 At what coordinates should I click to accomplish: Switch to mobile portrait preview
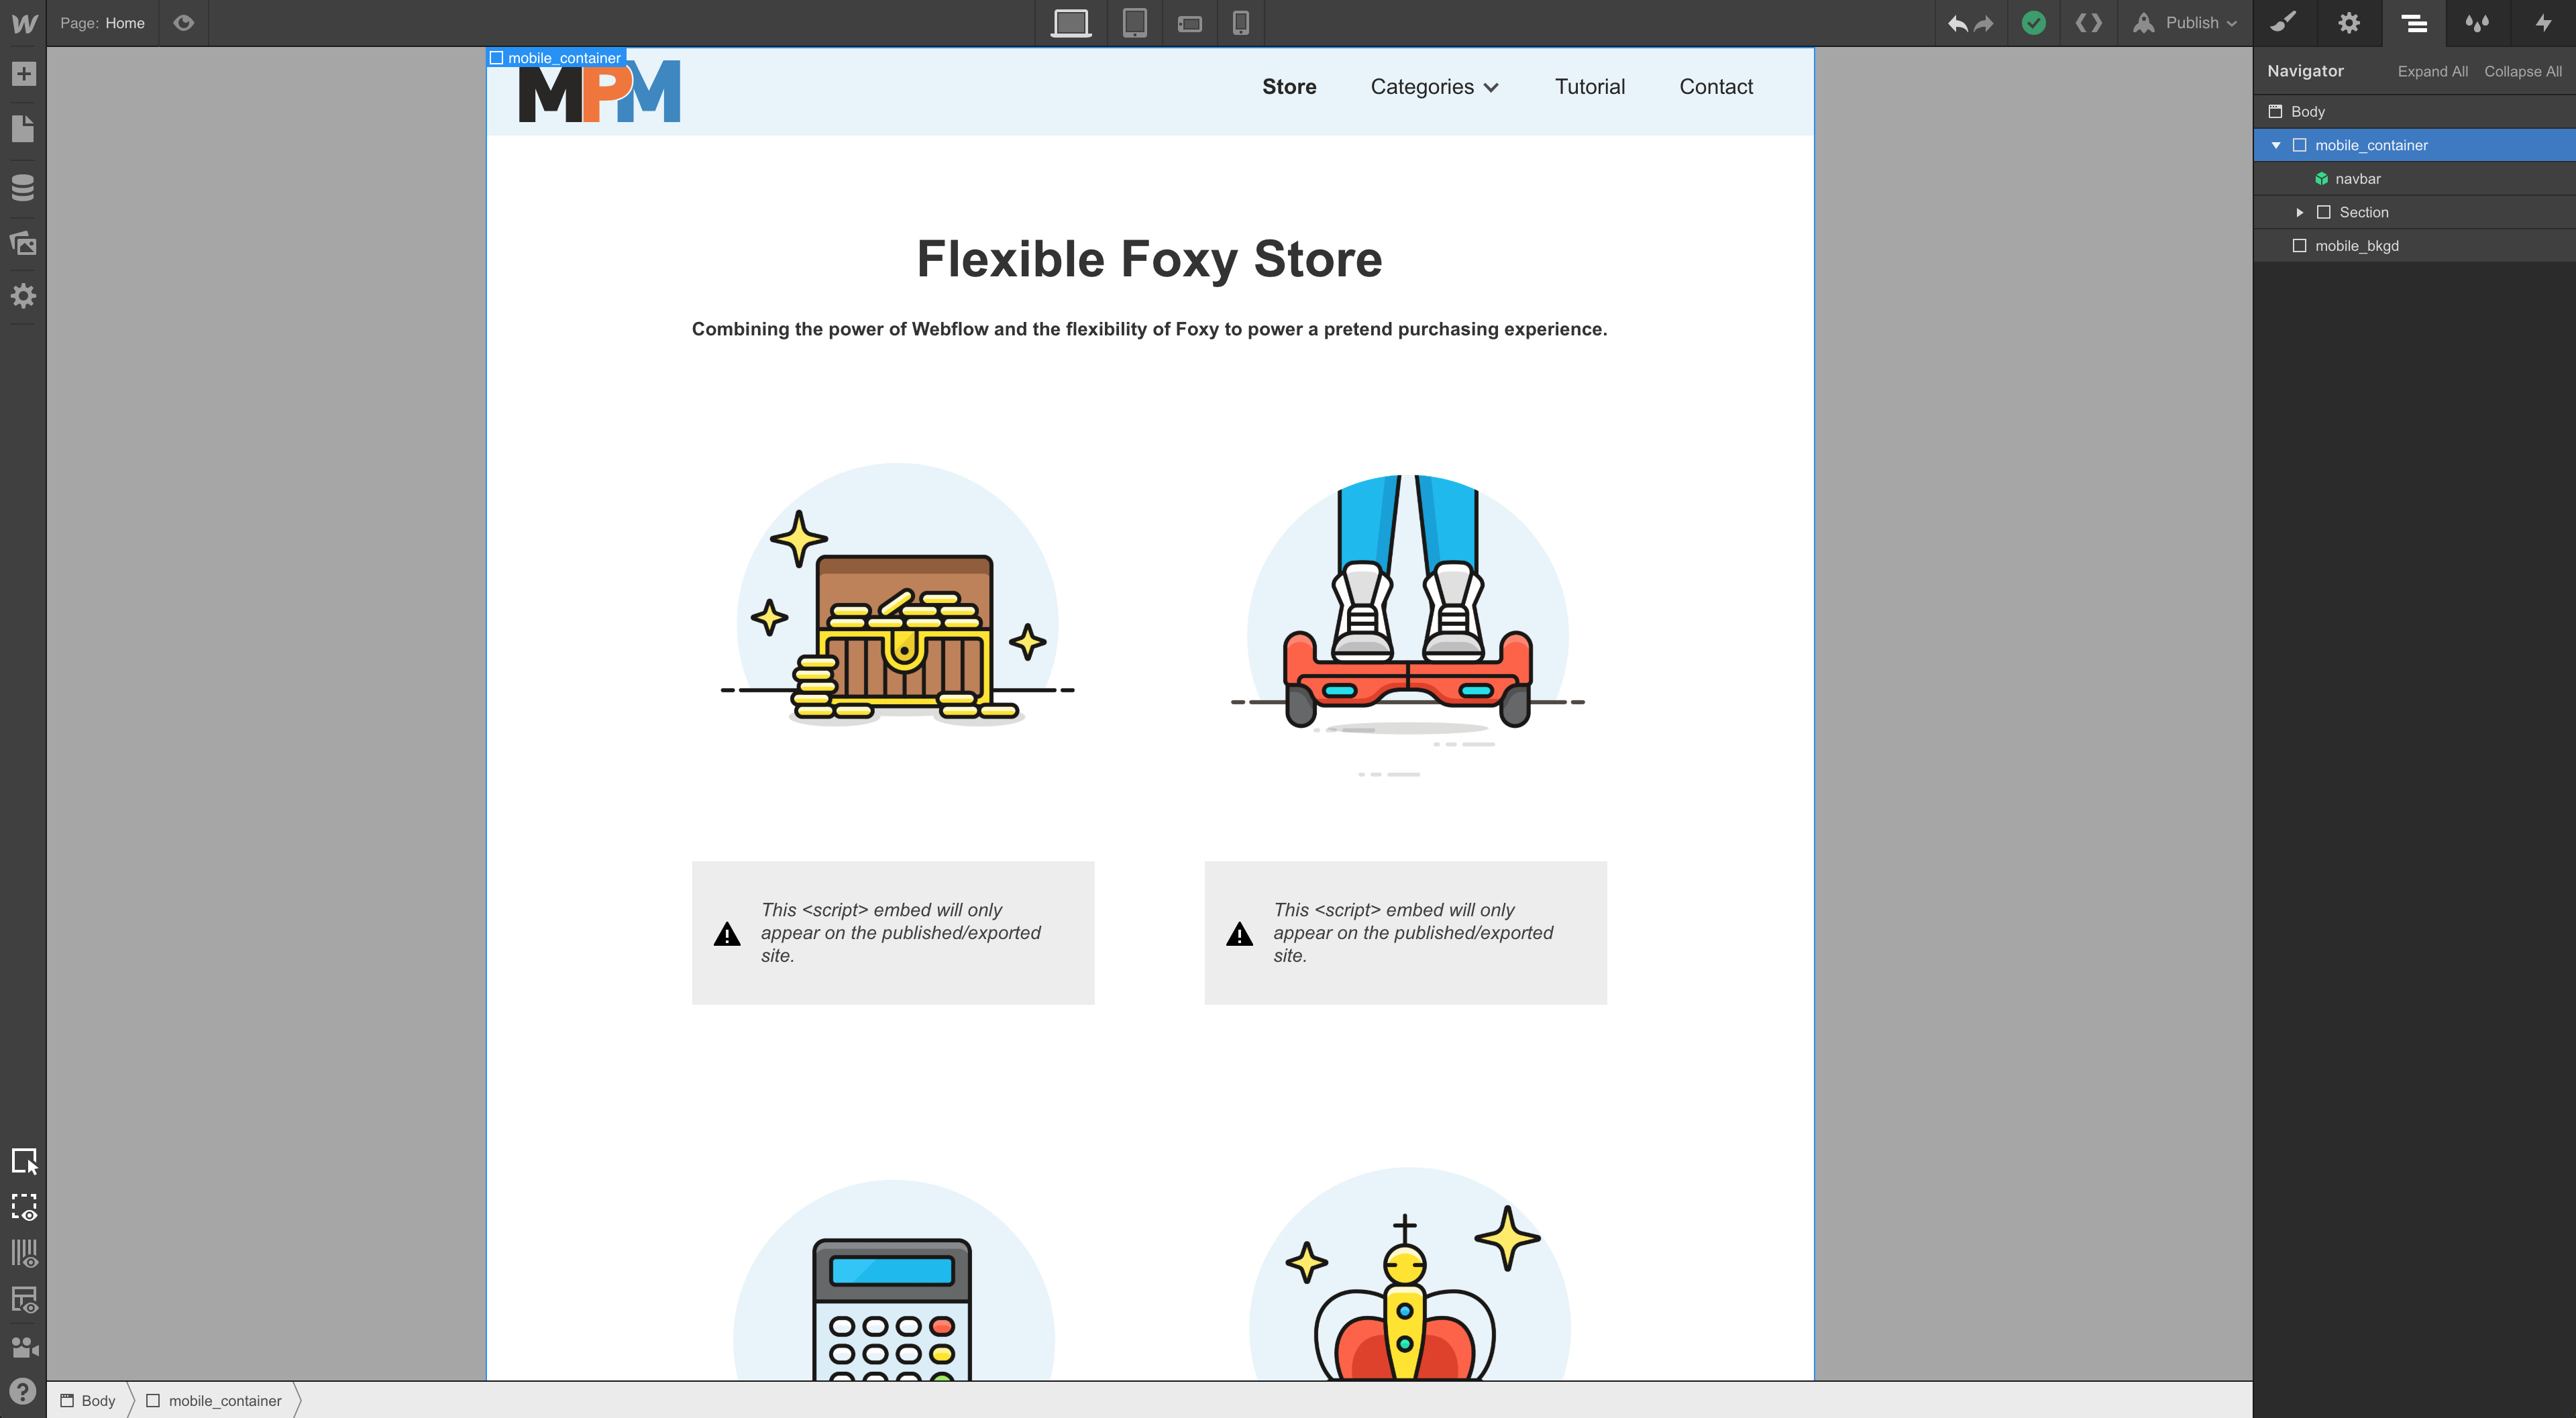(1240, 23)
